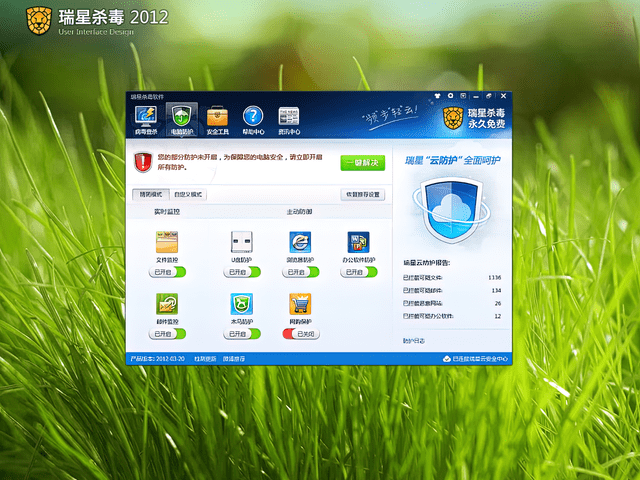Image resolution: width=640 pixels, height=480 pixels.
Task: Click the 瑞星杀毒软件 window title text
Action: [147, 97]
